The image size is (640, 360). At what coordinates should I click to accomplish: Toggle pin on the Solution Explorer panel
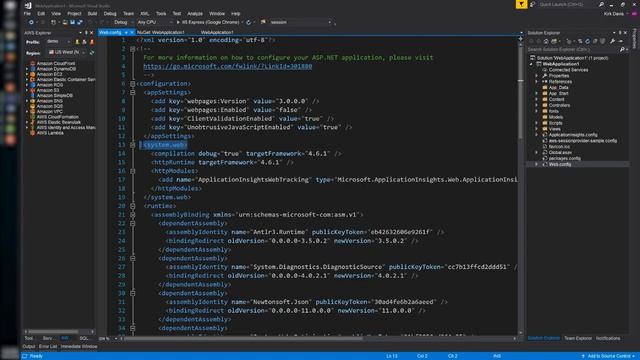coord(620,33)
